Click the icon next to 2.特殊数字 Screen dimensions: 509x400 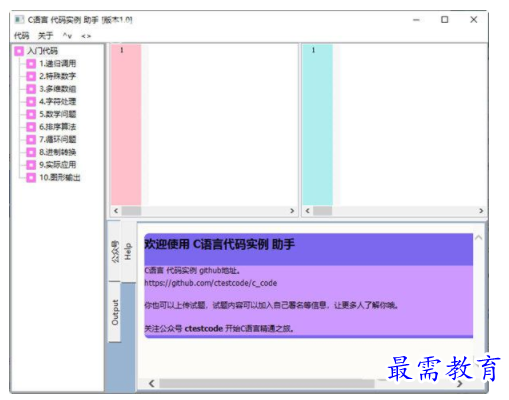coord(31,76)
